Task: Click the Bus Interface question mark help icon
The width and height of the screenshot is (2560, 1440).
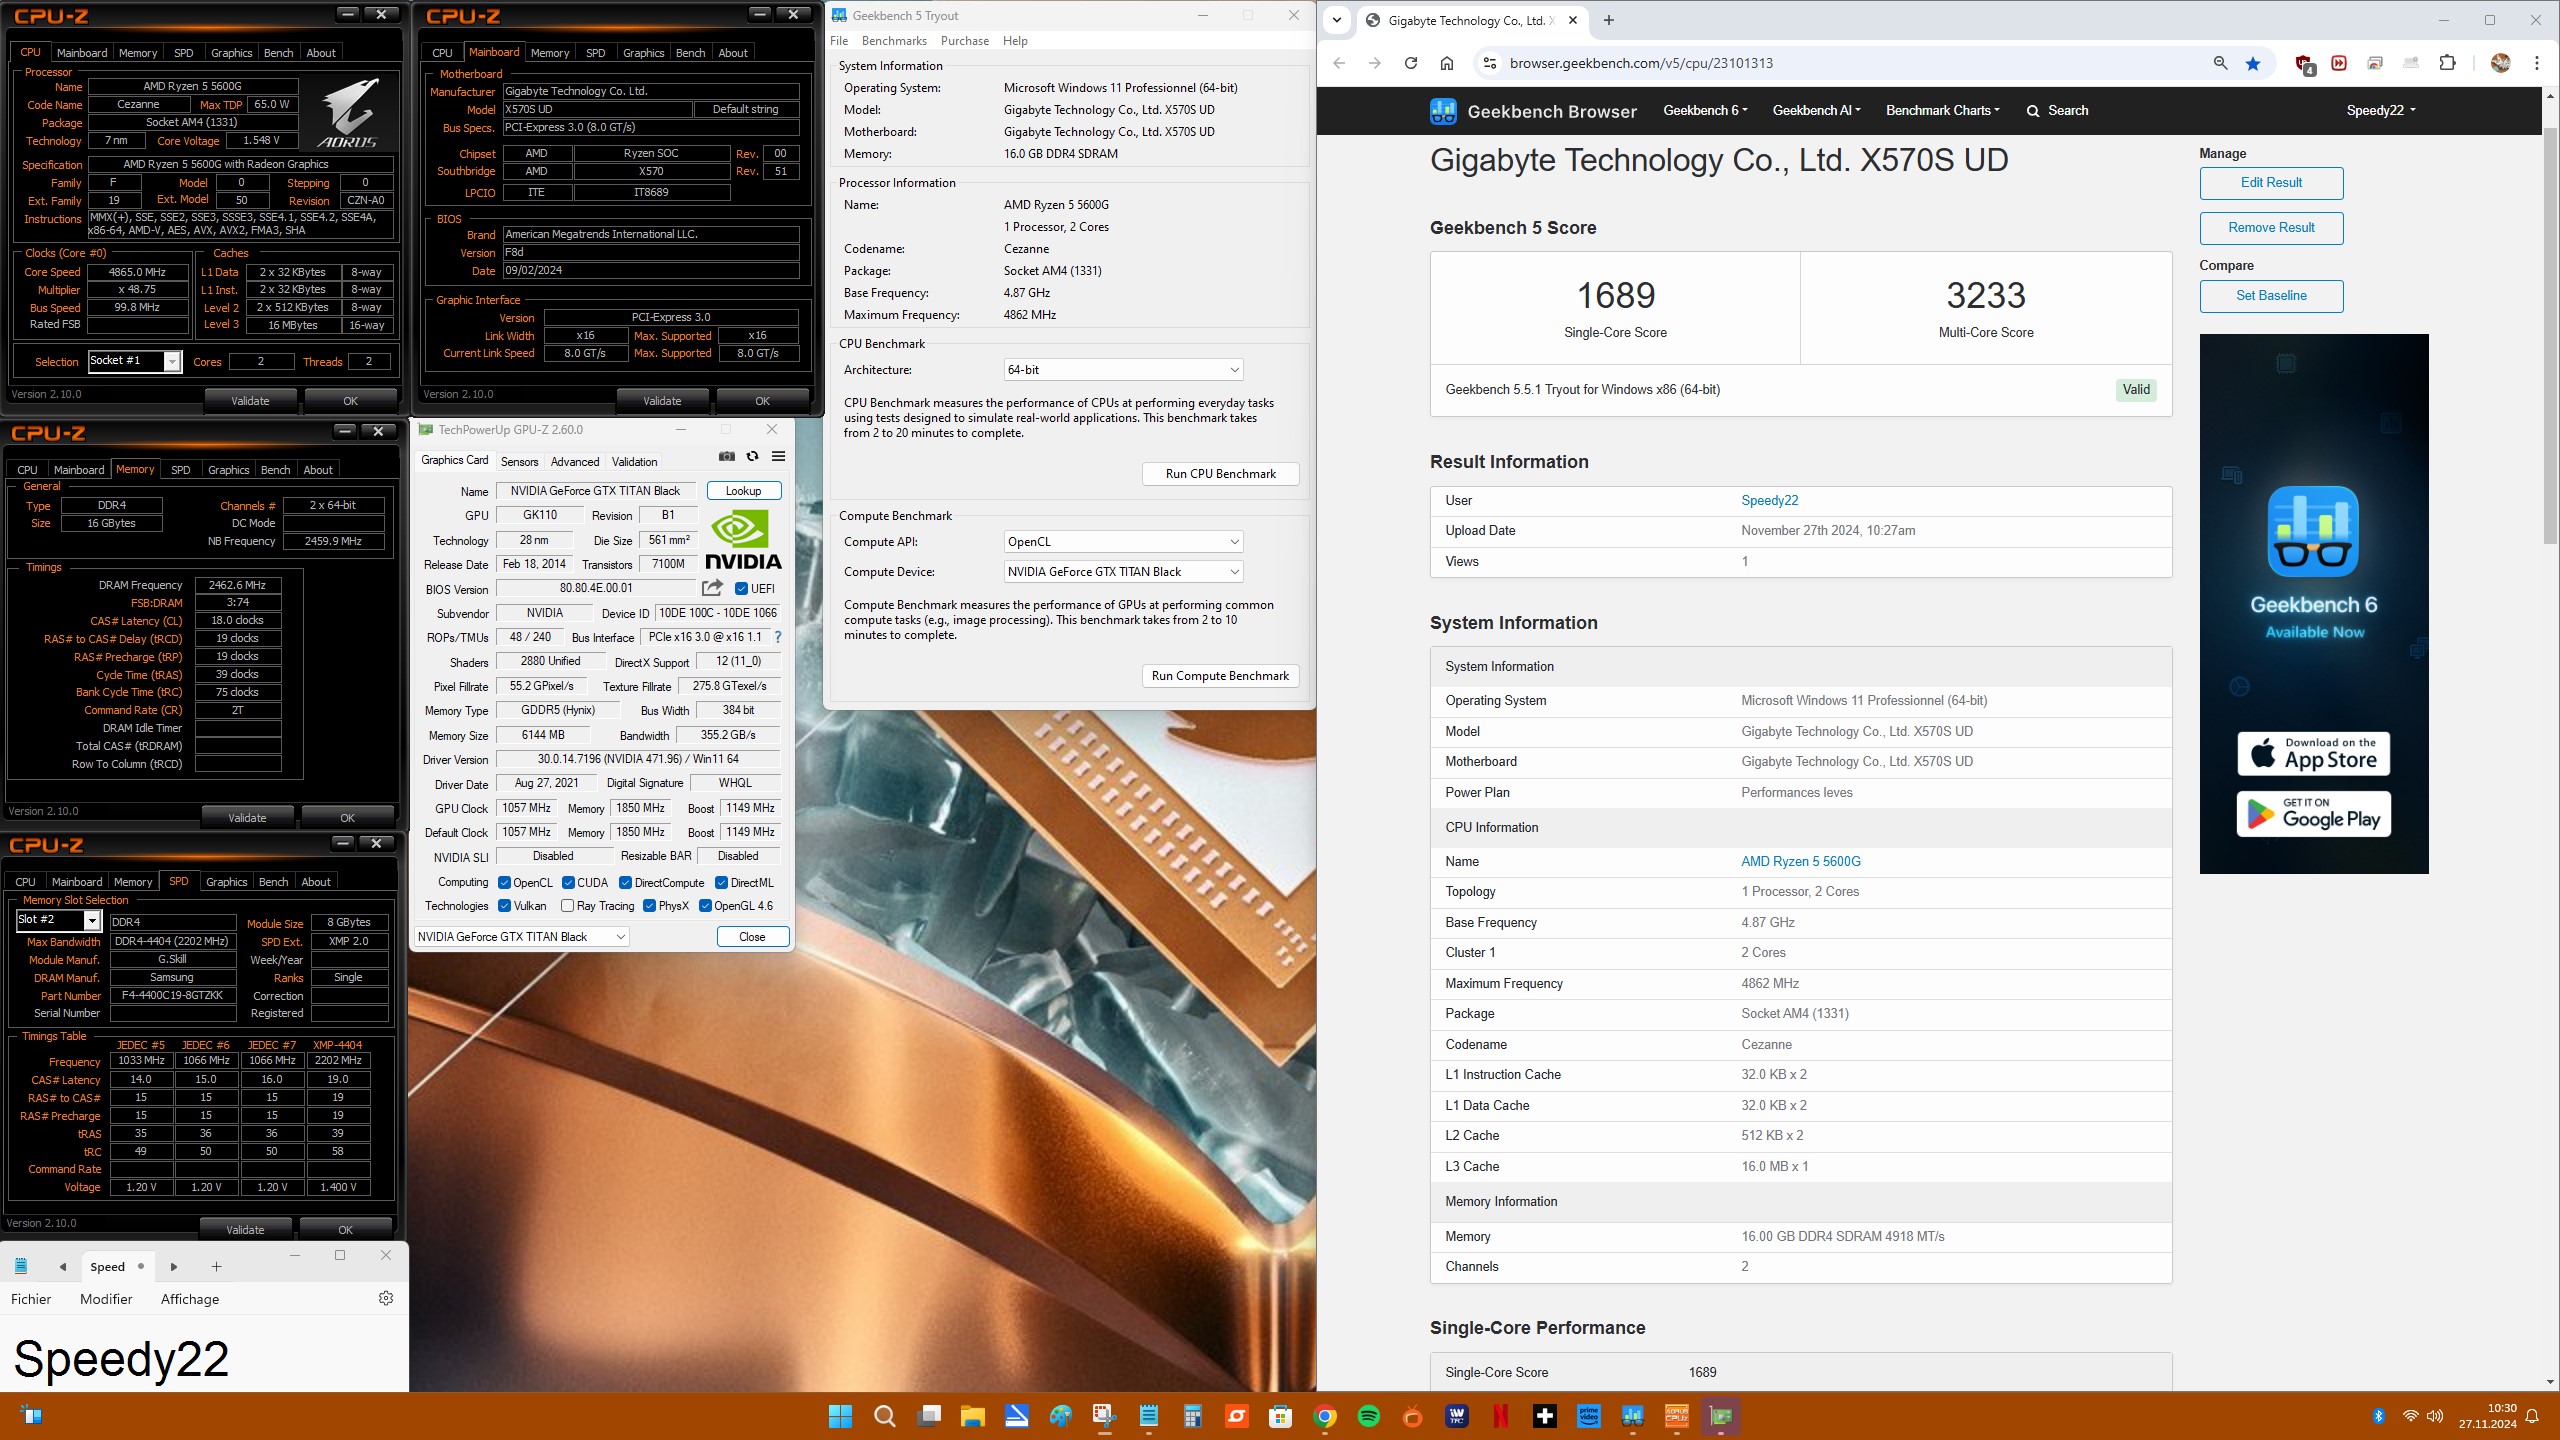Action: pos(777,637)
